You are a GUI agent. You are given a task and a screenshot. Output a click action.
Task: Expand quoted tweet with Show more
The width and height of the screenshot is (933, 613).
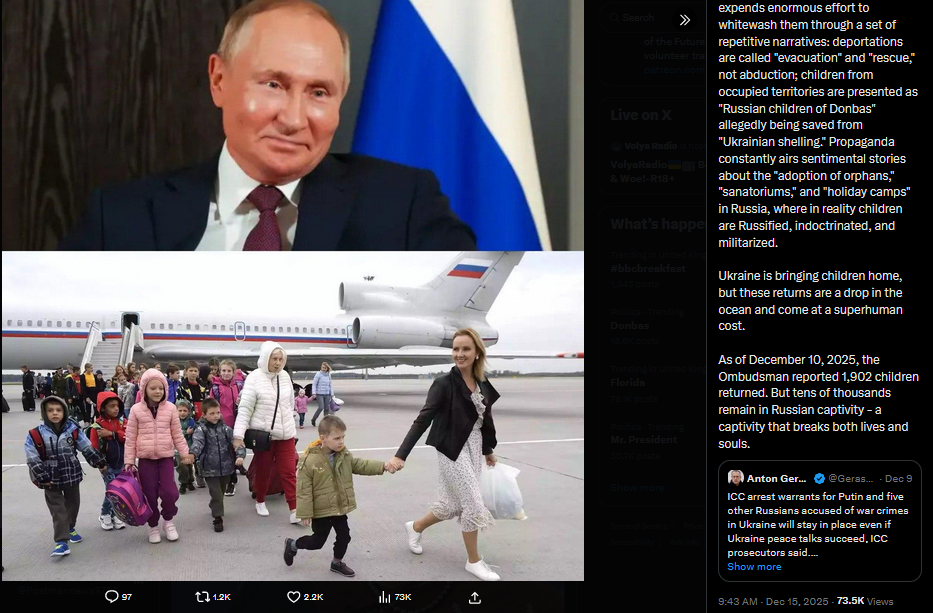[x=754, y=567]
